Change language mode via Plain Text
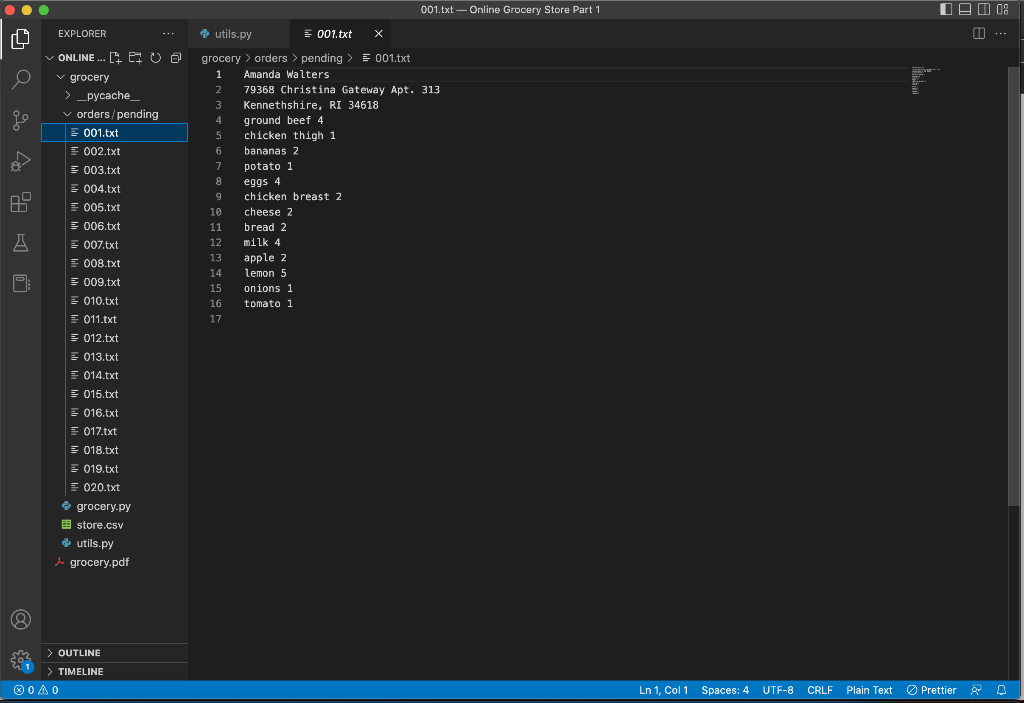Viewport: 1024px width, 703px height. (x=869, y=690)
